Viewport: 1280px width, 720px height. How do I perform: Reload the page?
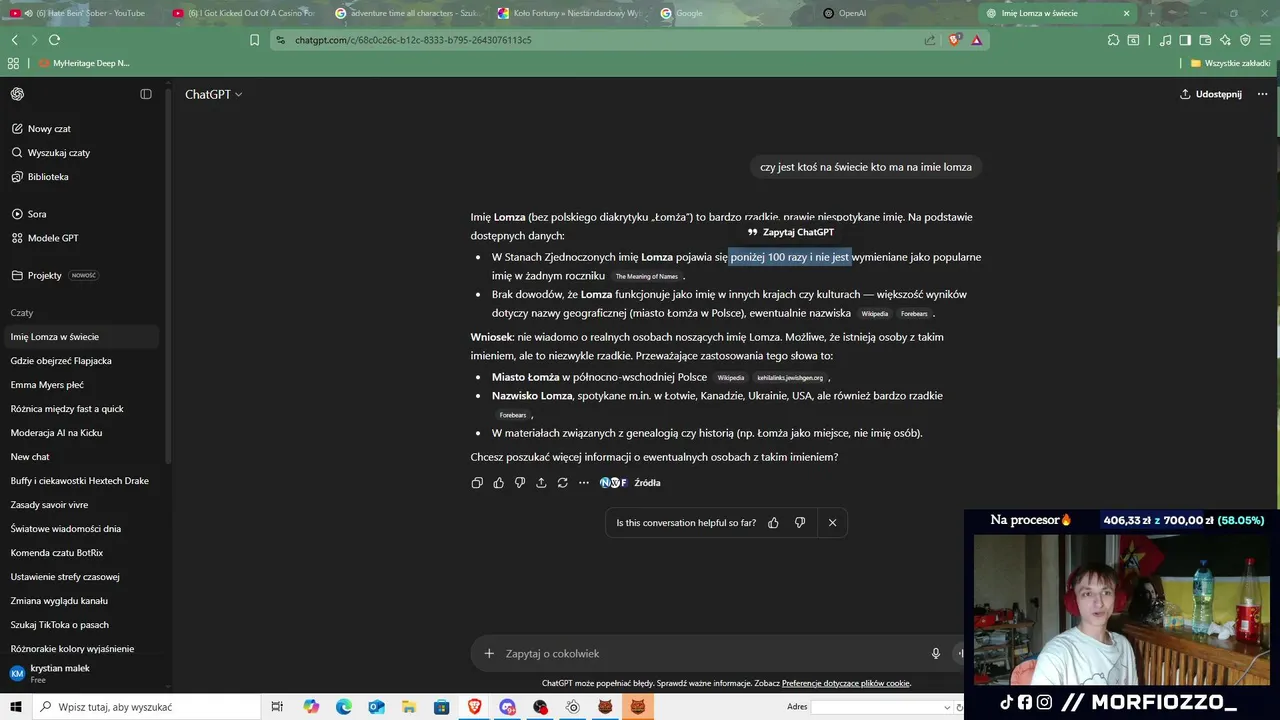pyautogui.click(x=54, y=40)
